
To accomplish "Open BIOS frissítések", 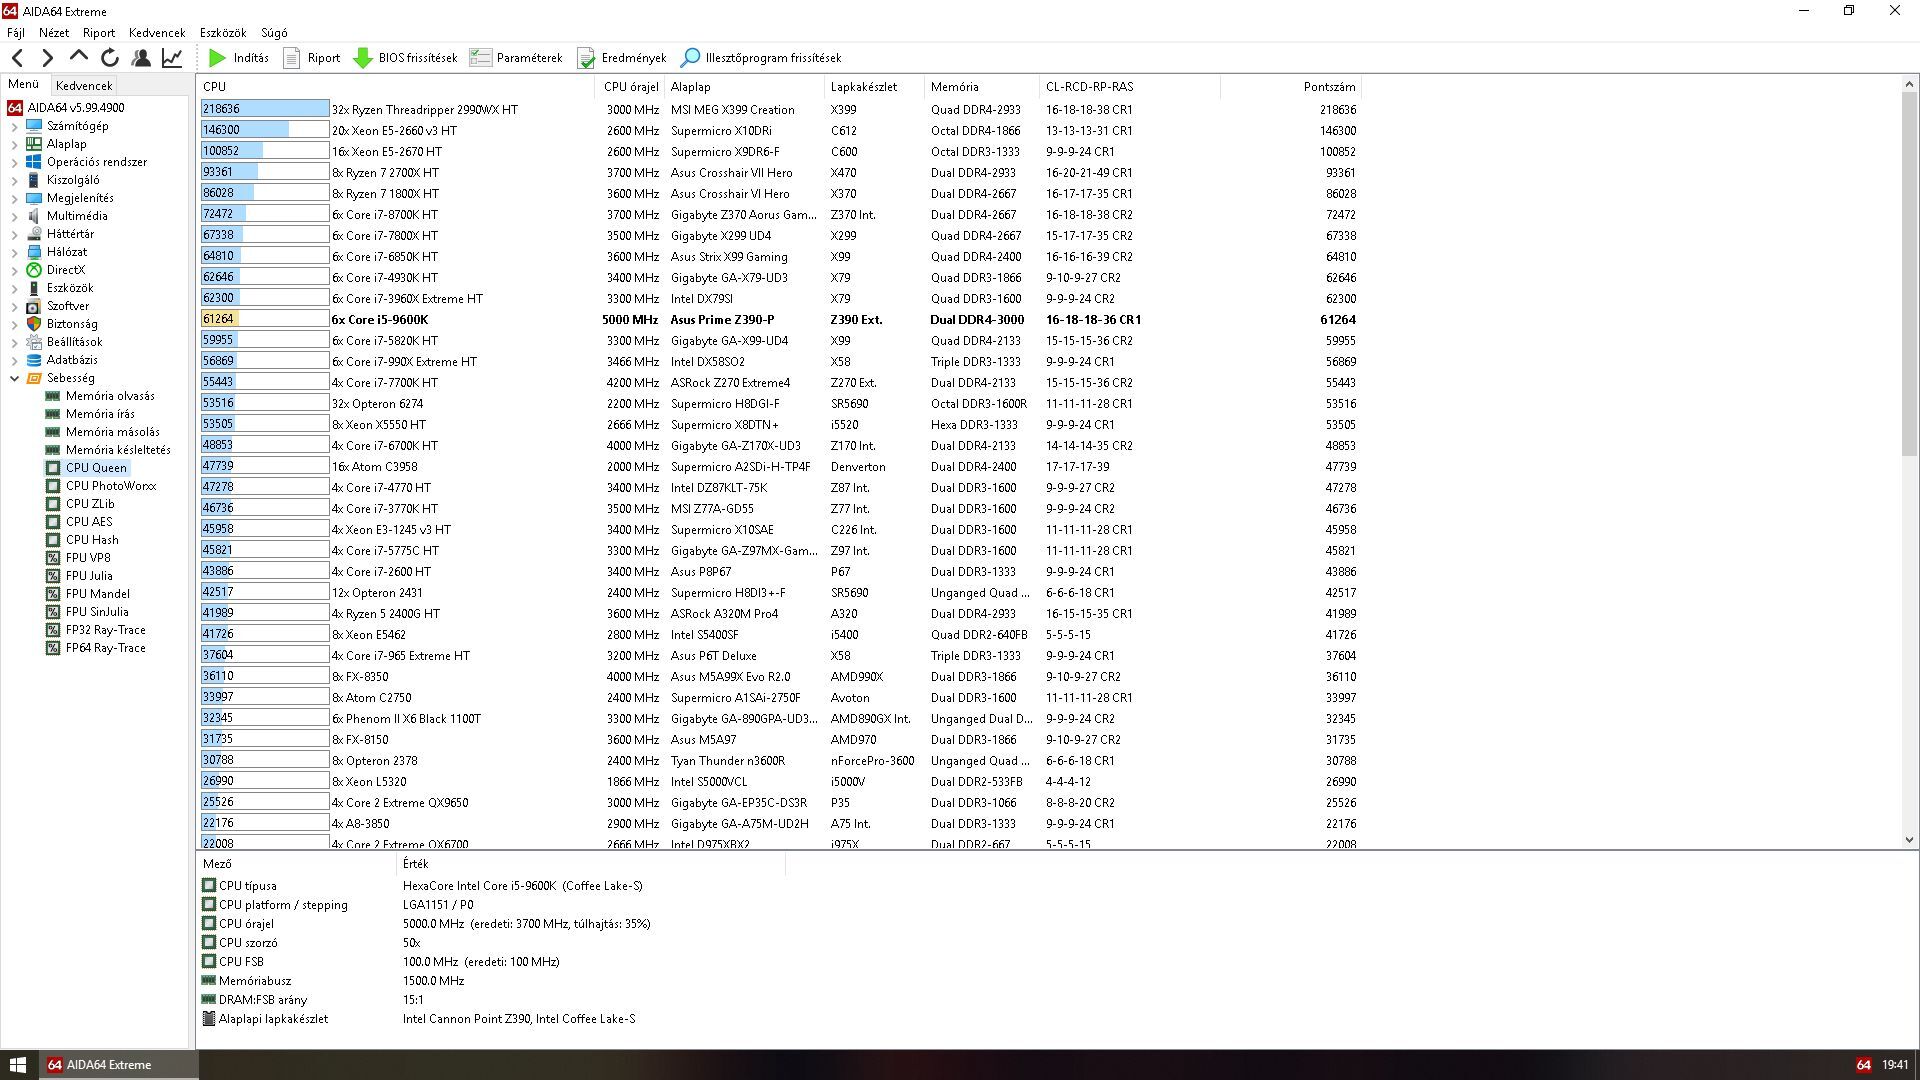I will 405,58.
